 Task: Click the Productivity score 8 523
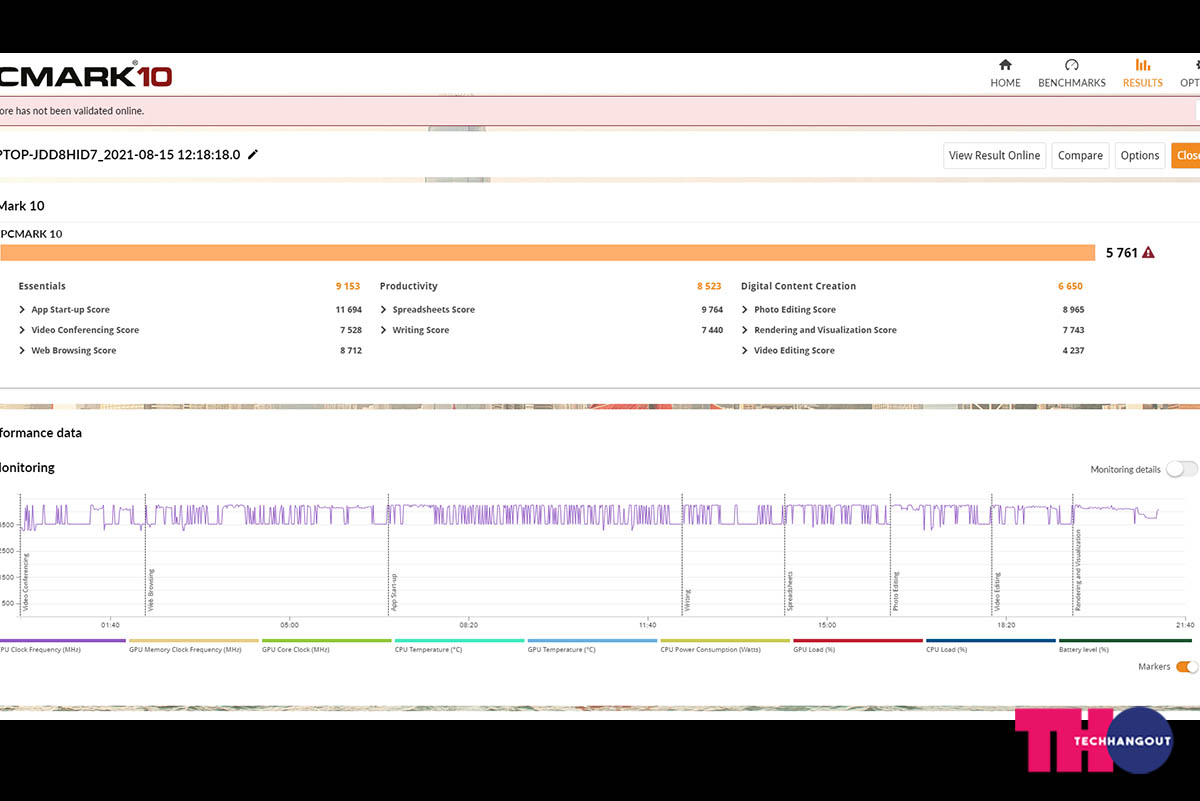(709, 286)
